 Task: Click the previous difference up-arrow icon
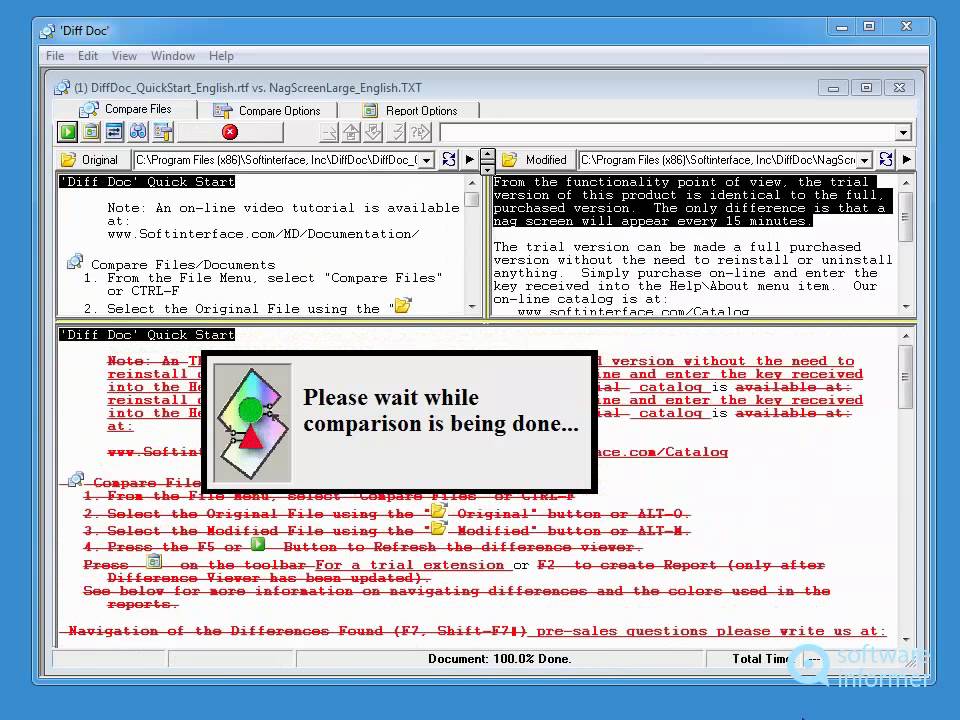click(351, 132)
